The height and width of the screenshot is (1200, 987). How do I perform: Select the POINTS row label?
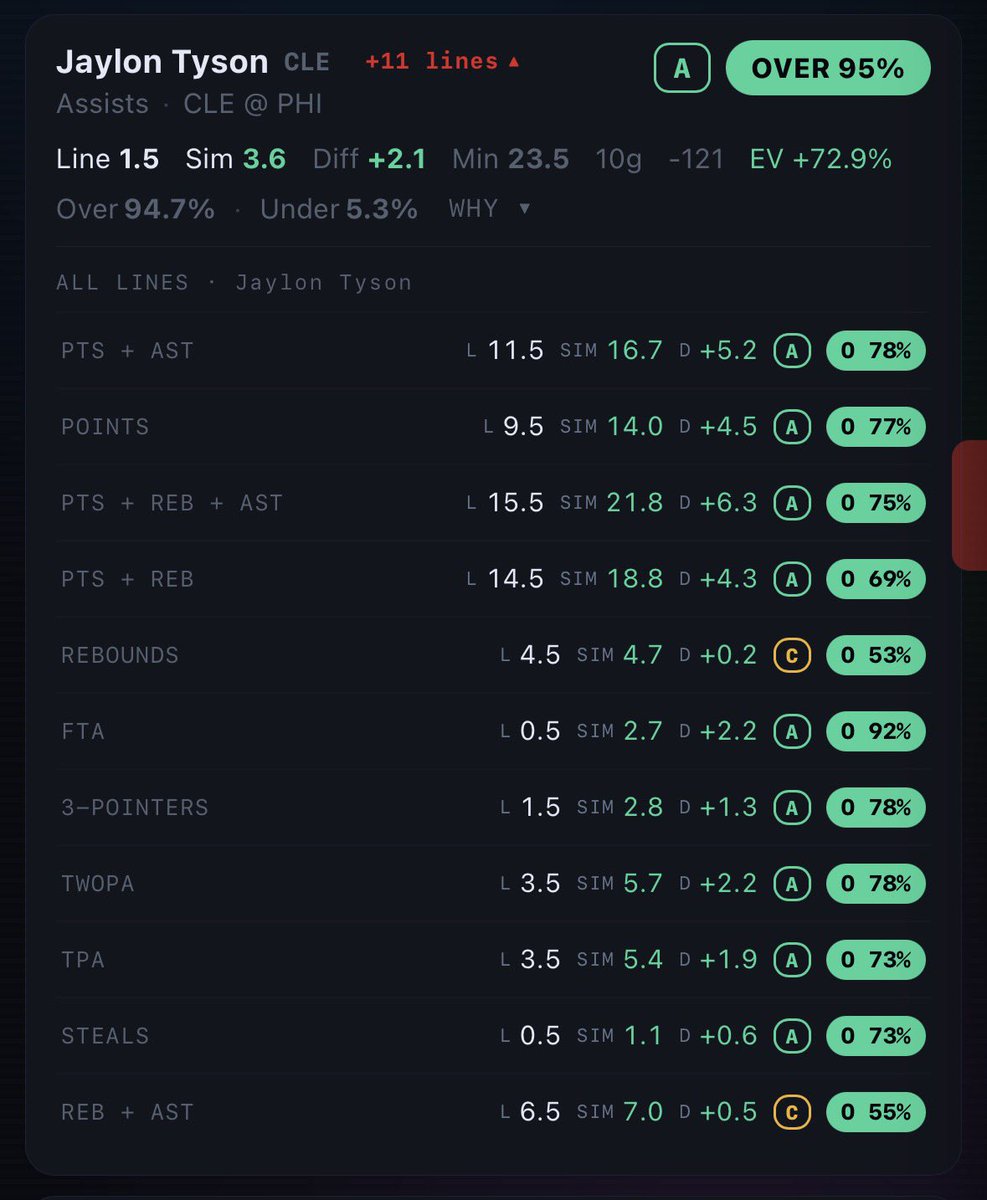coord(105,427)
